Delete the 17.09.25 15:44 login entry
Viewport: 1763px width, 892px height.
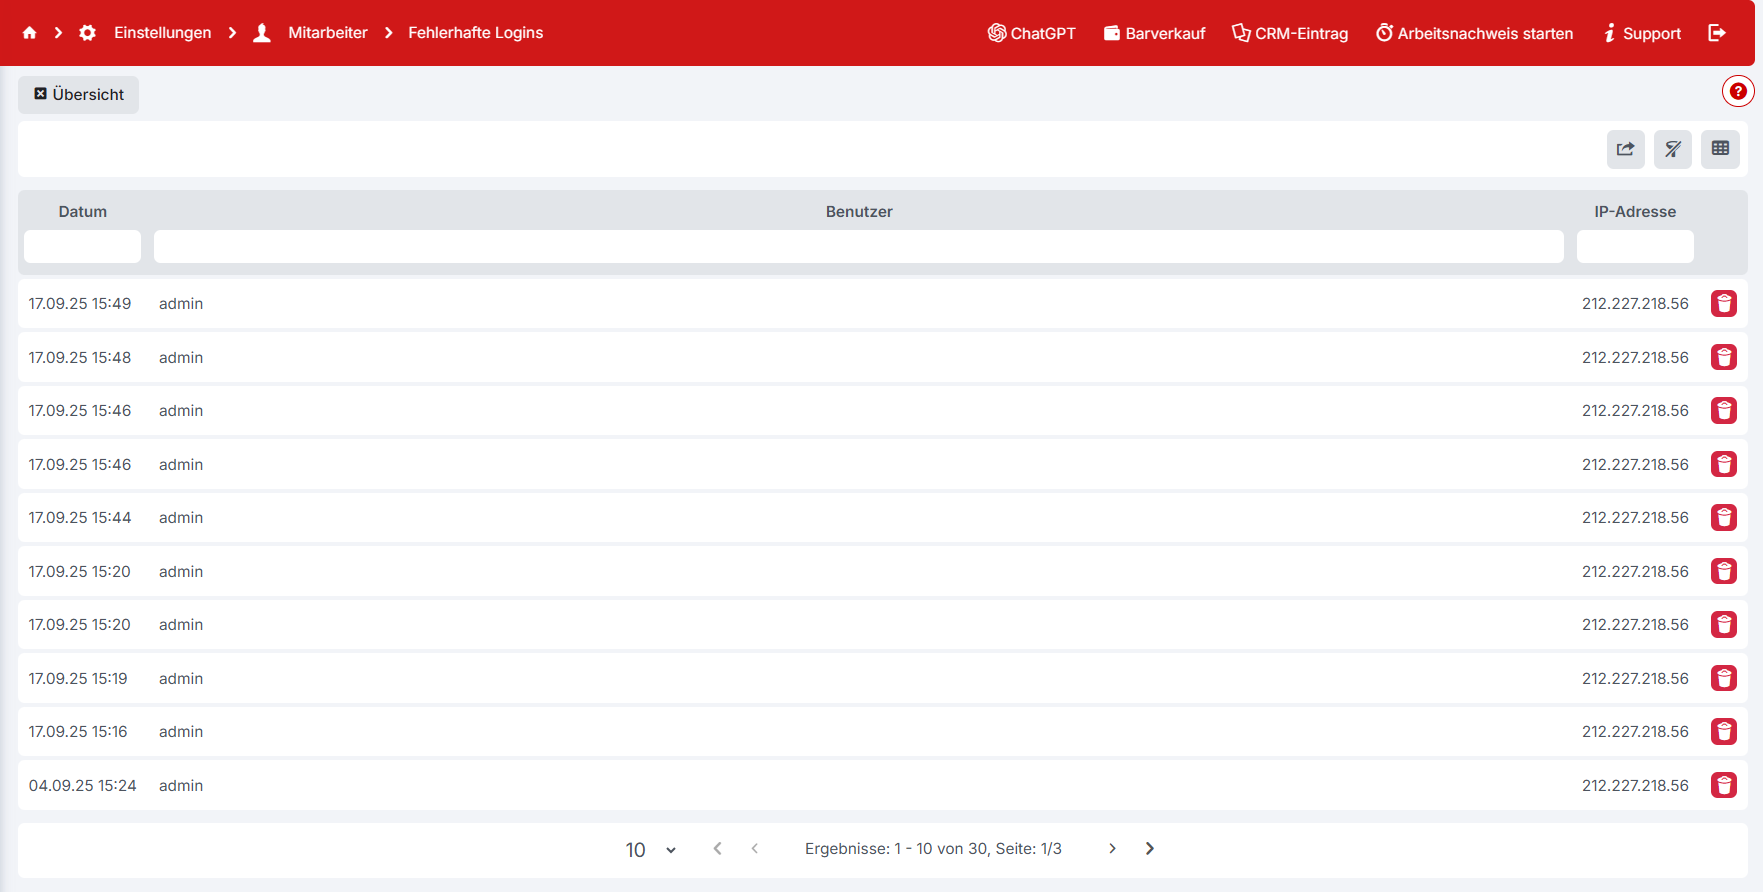pyautogui.click(x=1723, y=518)
